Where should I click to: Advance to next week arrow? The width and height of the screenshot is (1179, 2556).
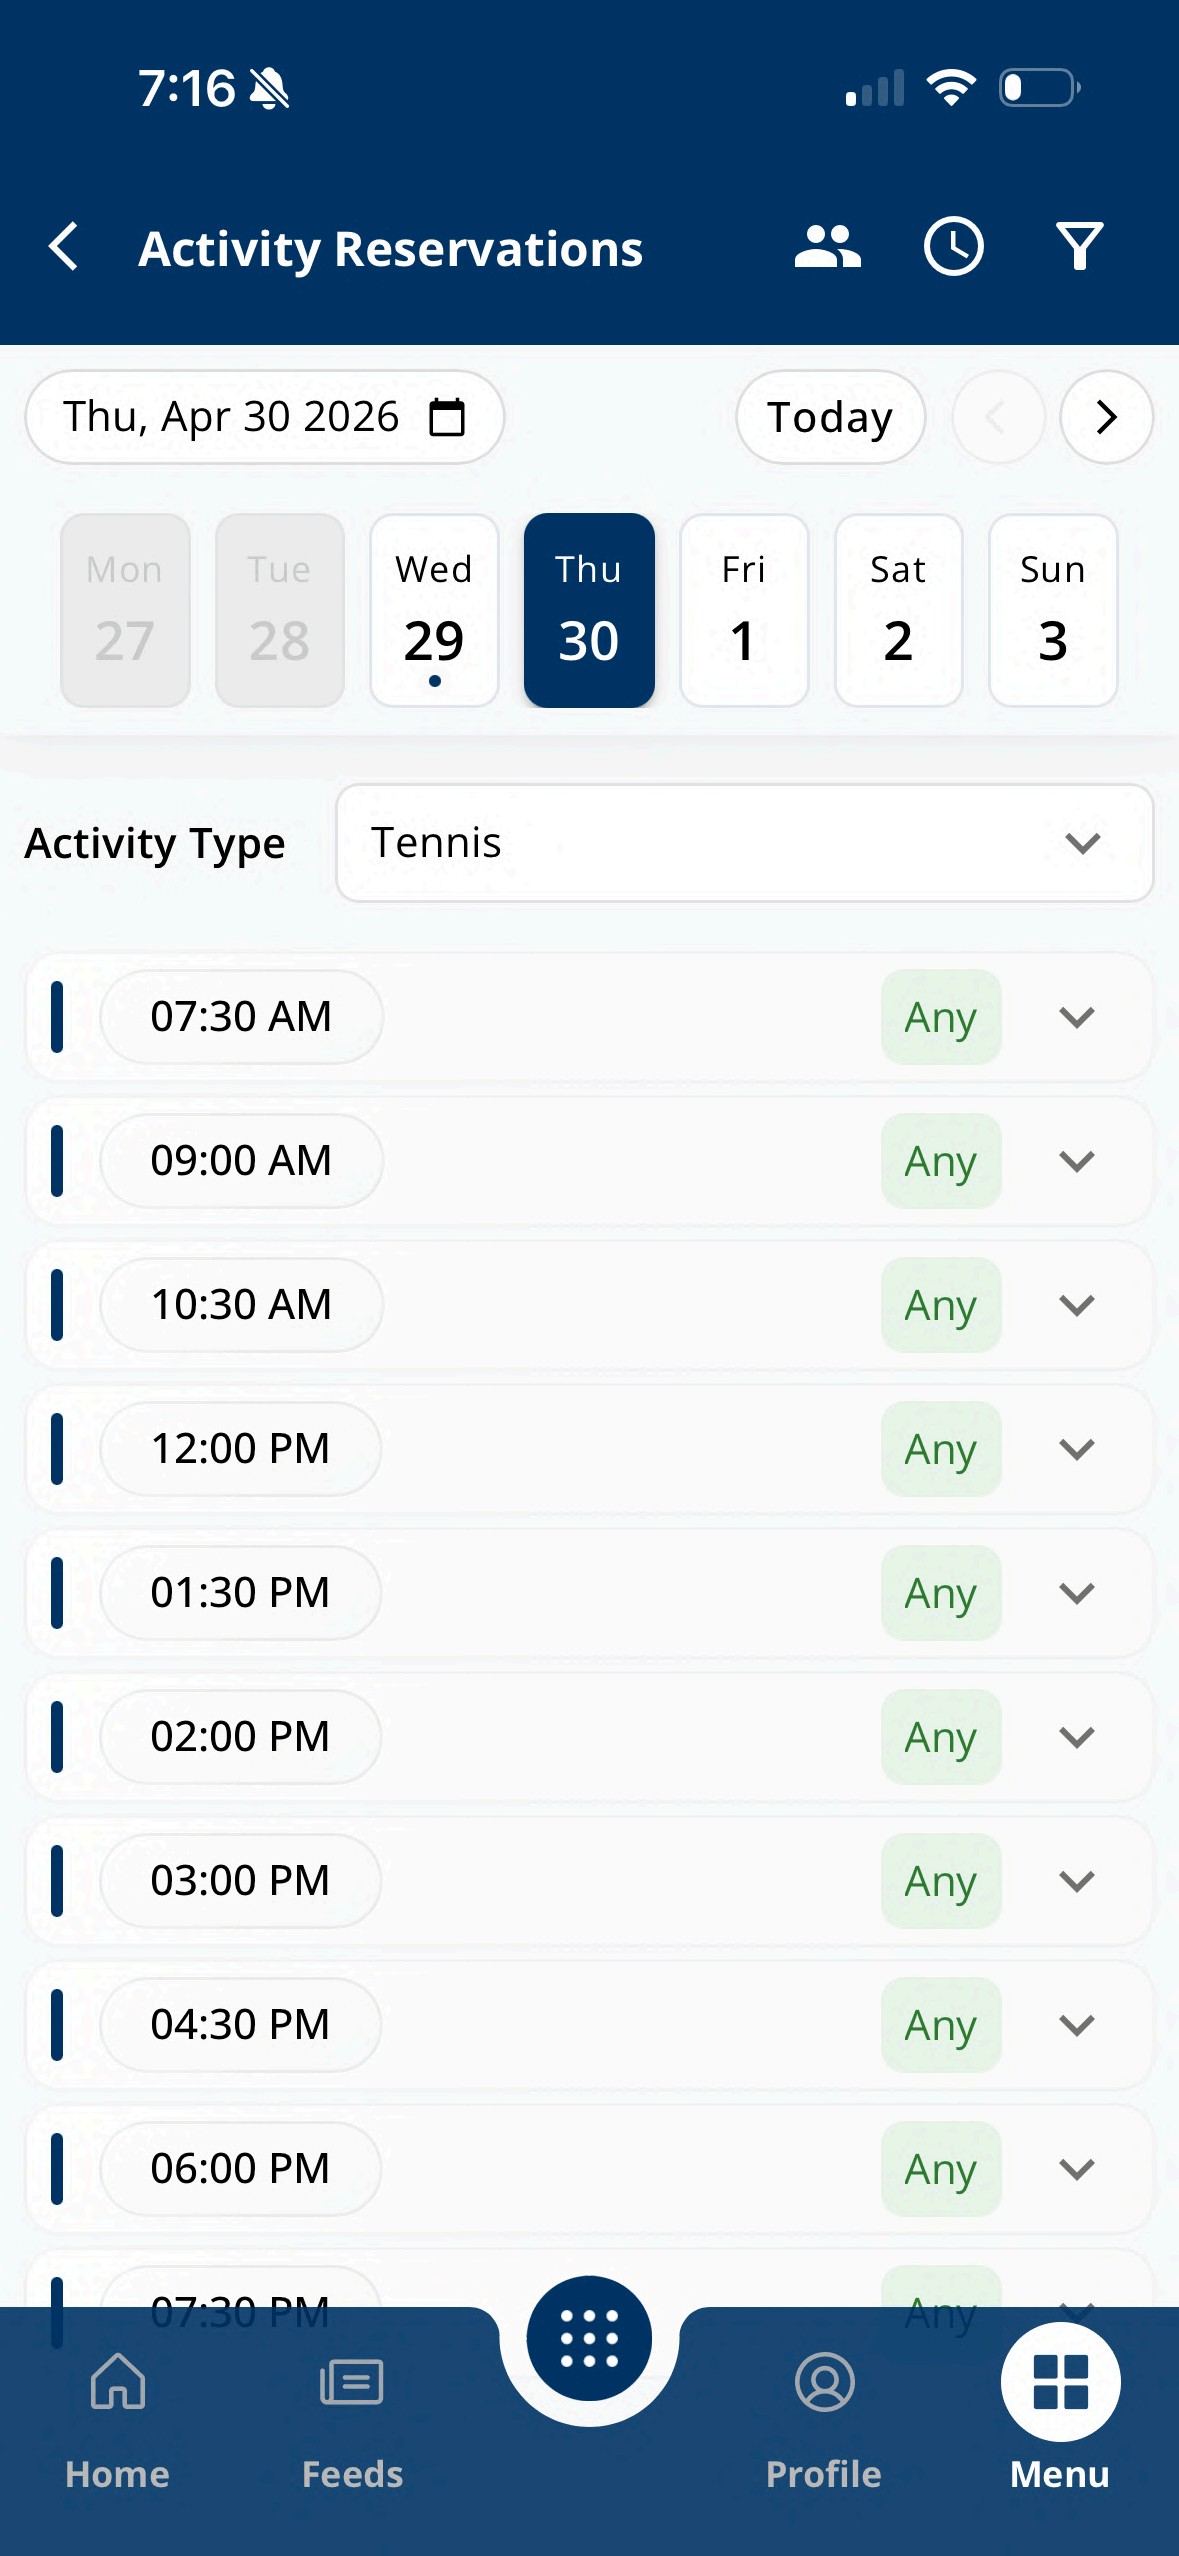[x=1106, y=417]
